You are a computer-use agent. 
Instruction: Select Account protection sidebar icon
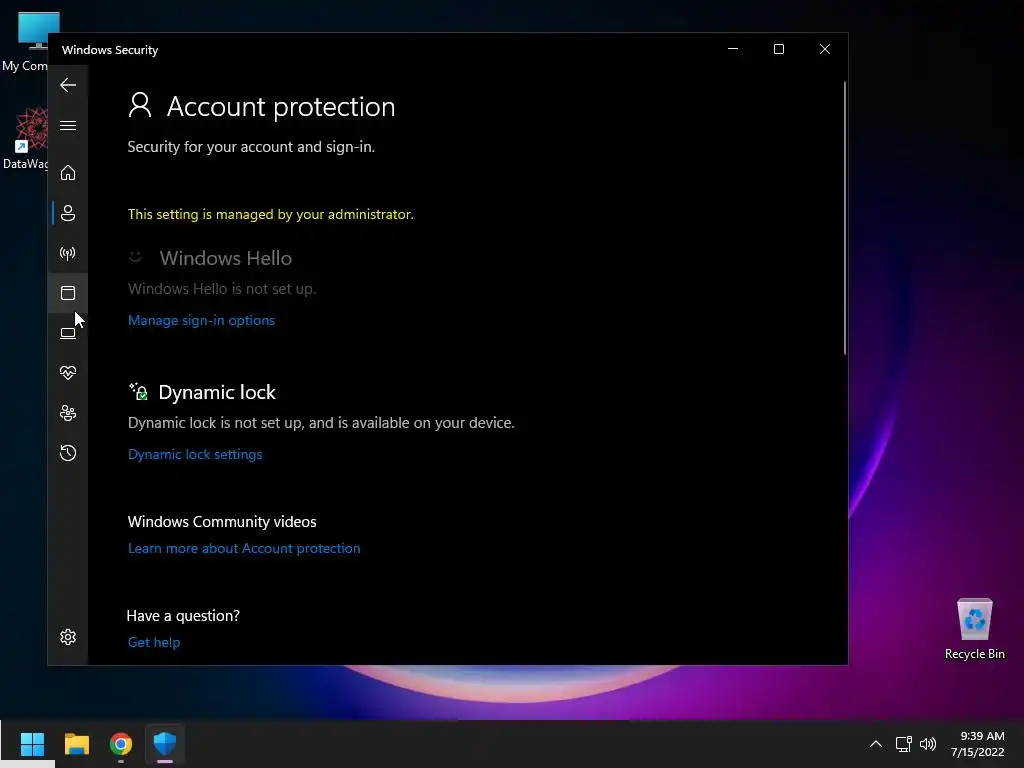pos(68,213)
